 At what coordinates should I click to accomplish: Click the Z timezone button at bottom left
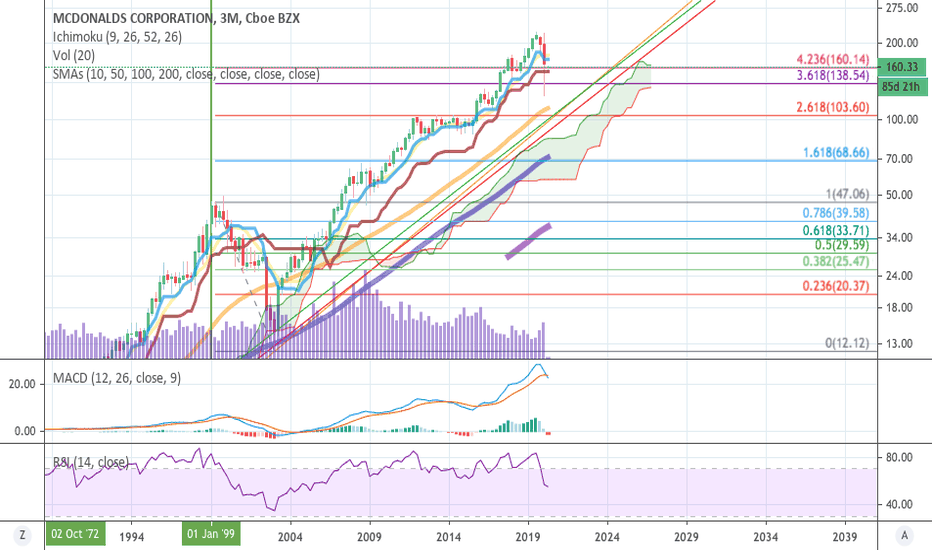coord(22,536)
